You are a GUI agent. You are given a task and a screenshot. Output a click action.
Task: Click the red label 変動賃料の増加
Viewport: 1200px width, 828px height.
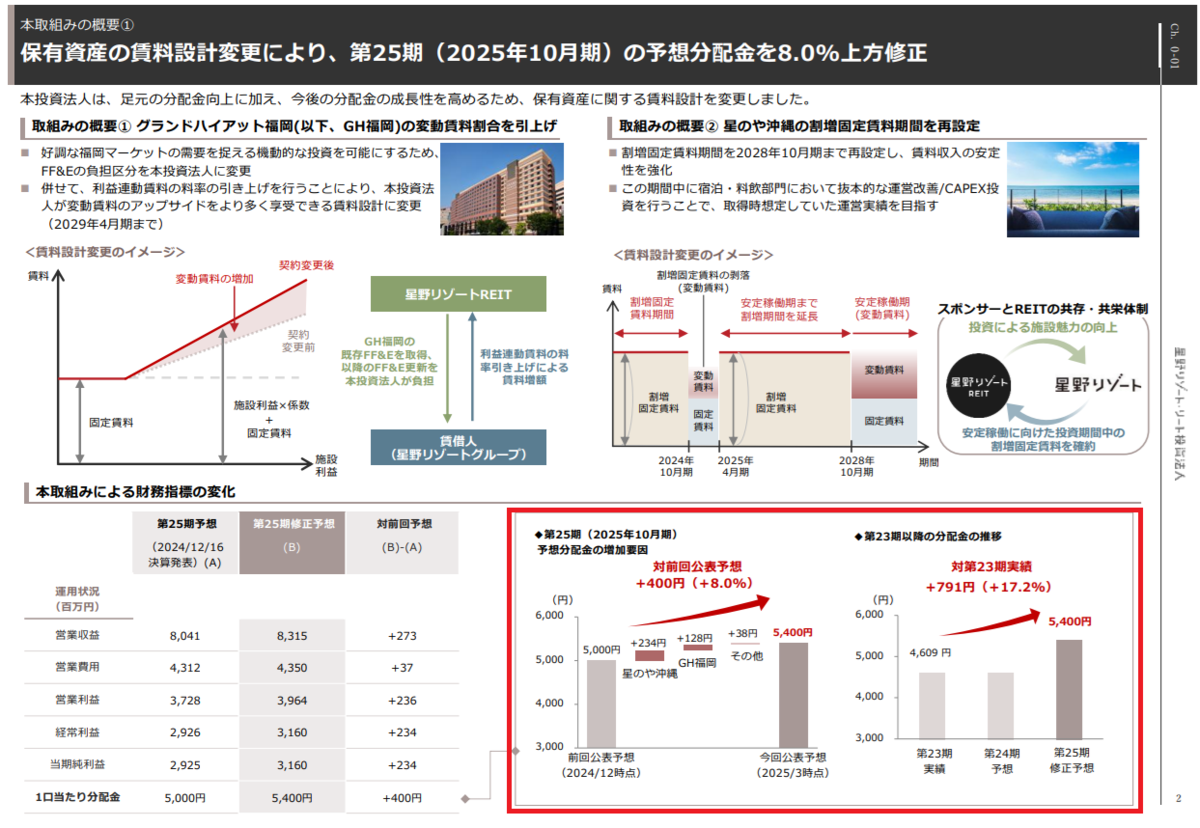pyautogui.click(x=214, y=278)
